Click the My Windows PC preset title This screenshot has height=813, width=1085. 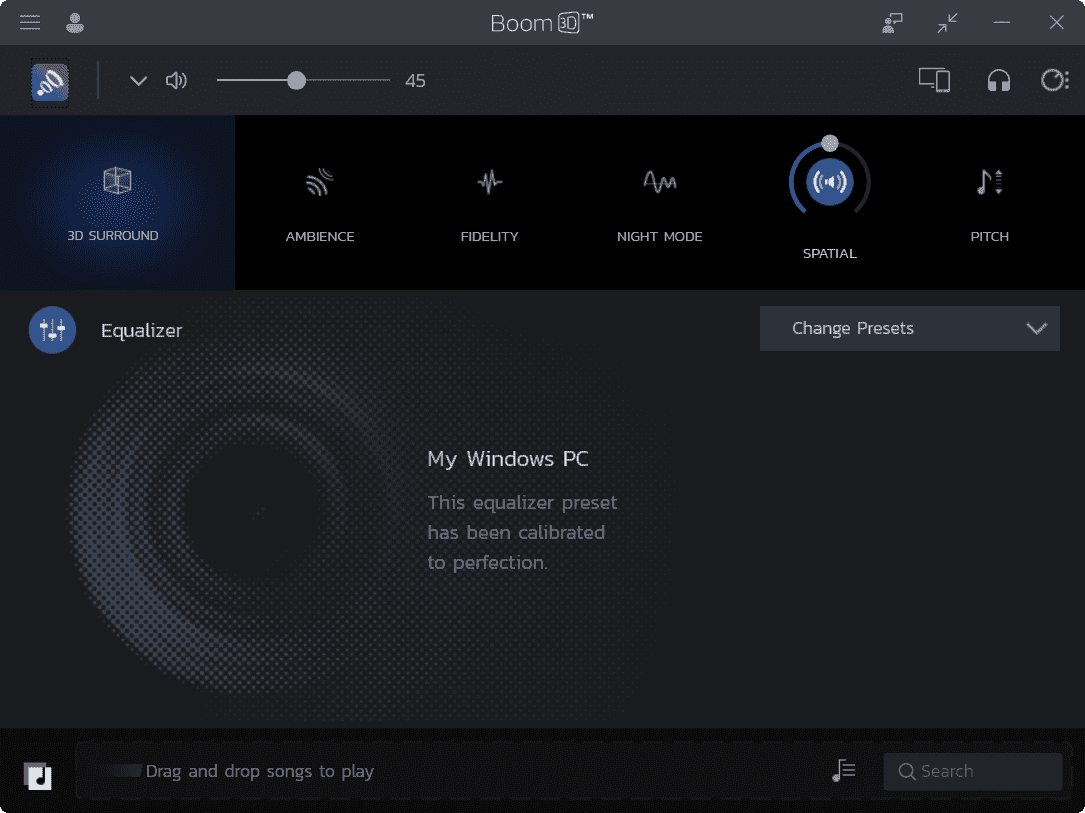tap(508, 459)
